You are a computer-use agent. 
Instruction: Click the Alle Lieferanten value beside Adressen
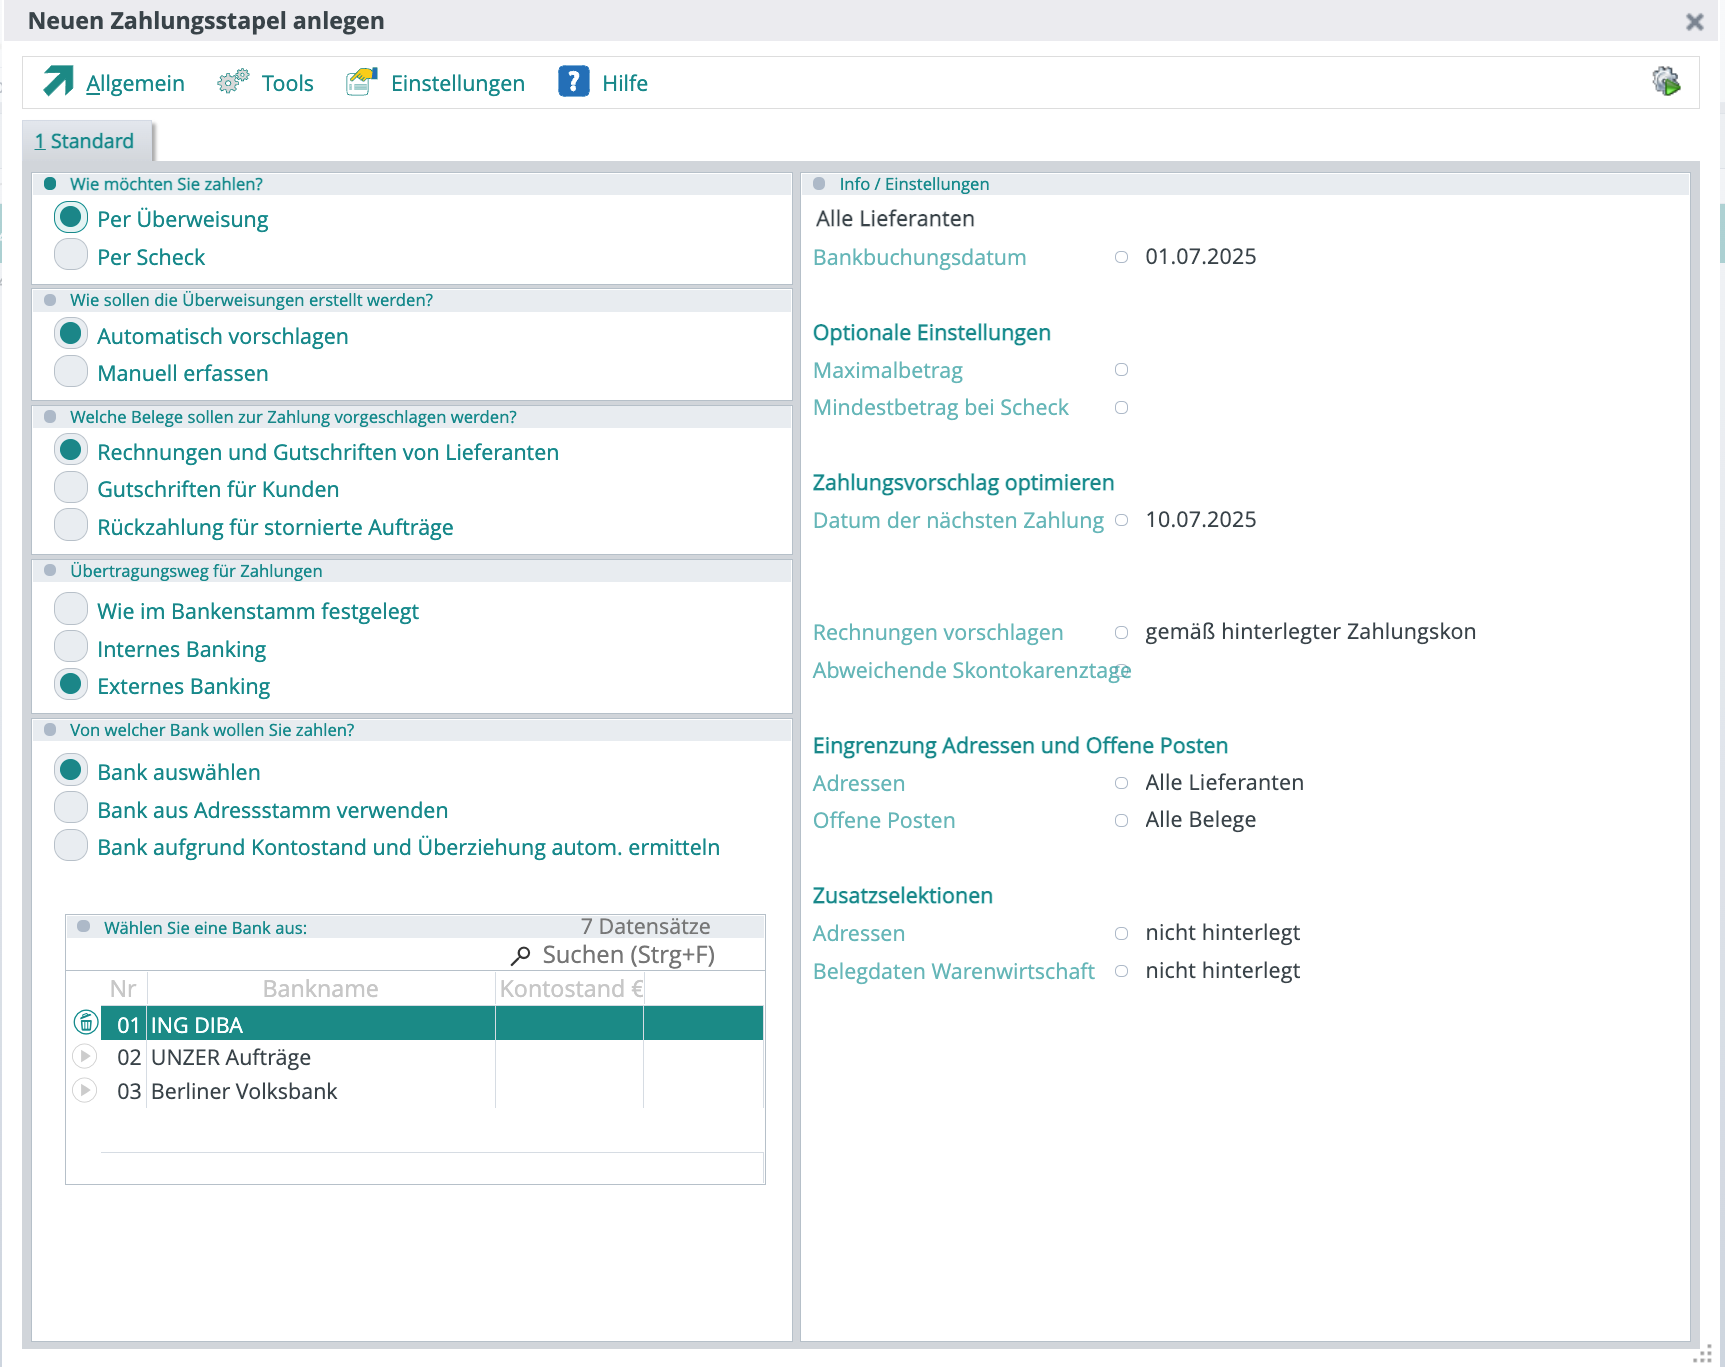[x=1225, y=783]
